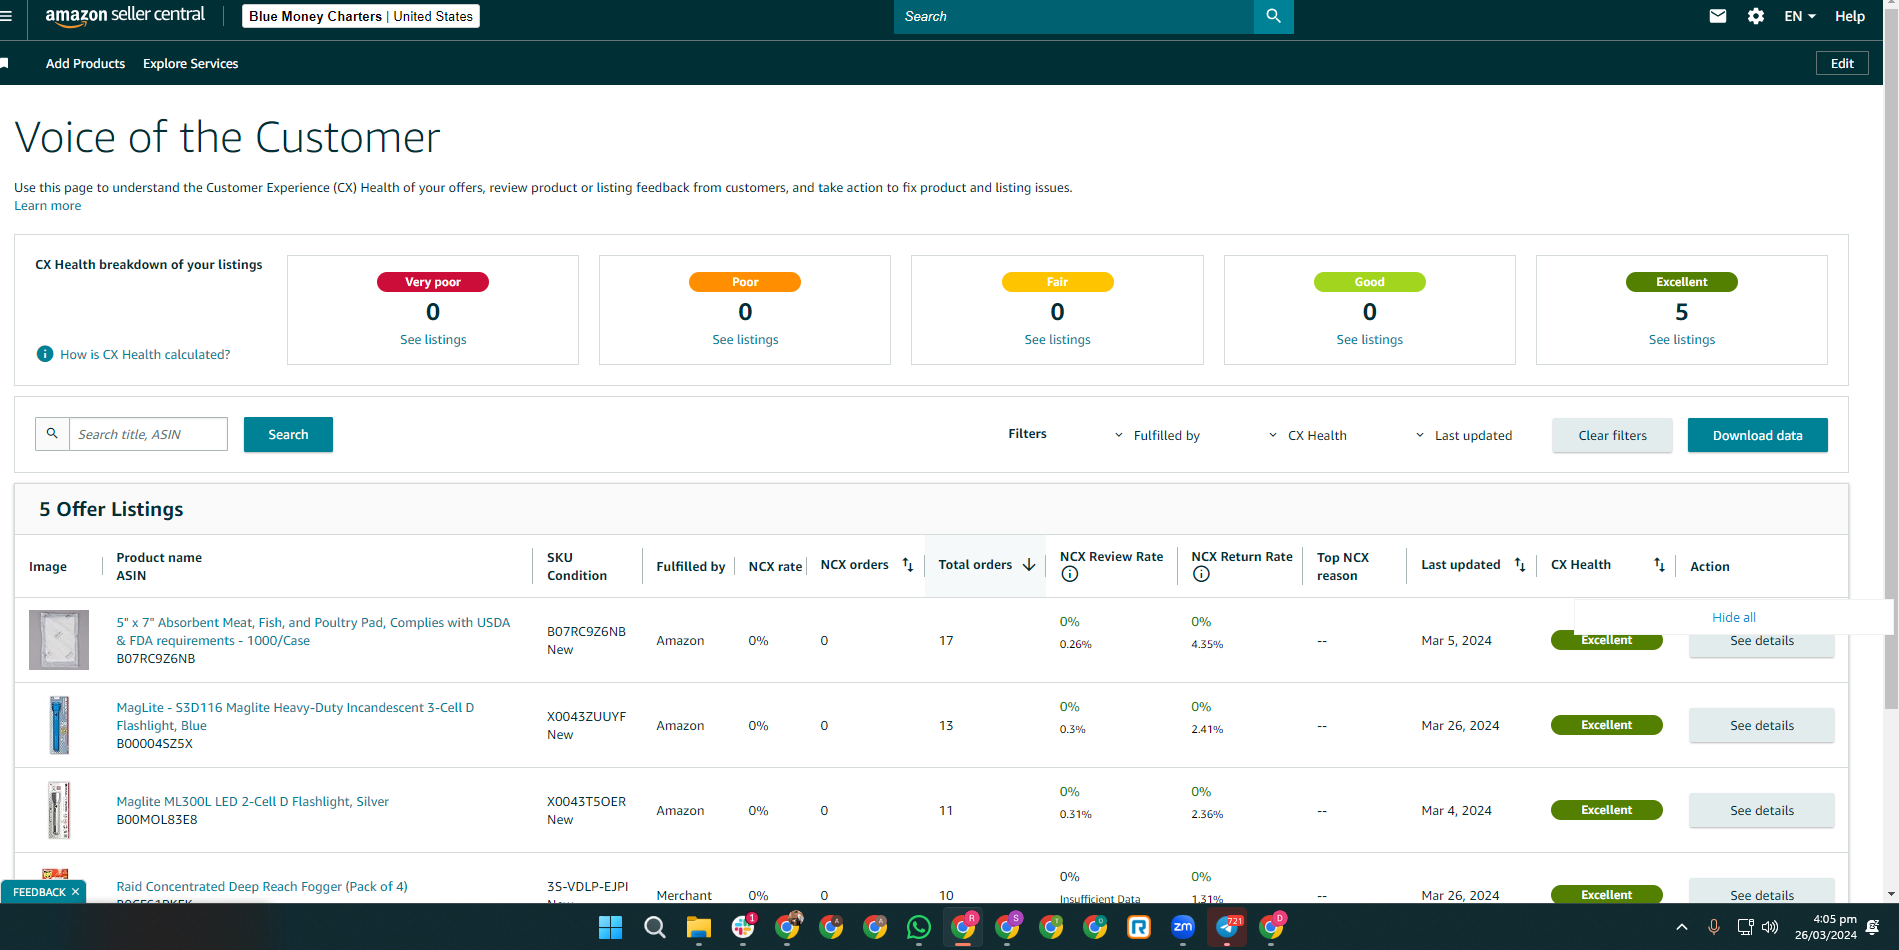This screenshot has width=1899, height=950.
Task: Open the FEEDBACK tab
Action: (x=39, y=892)
